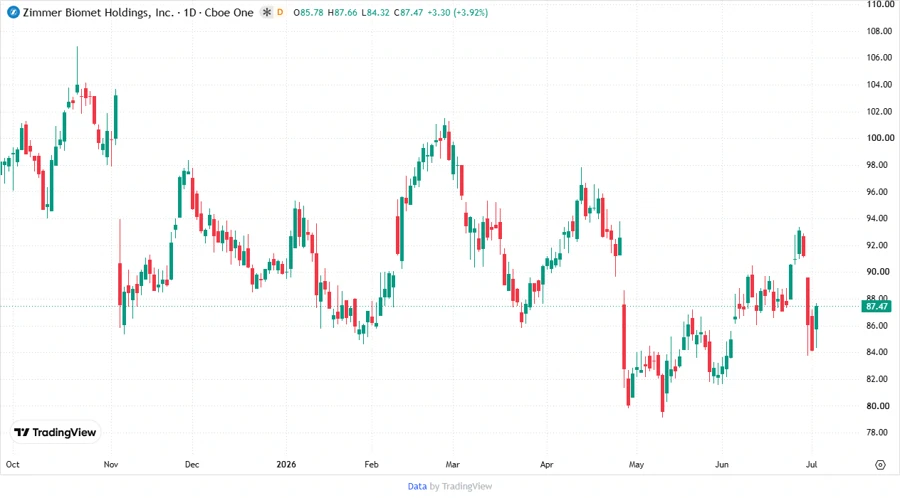Click the market status asterisk icon
Screen dimensions: 900x498
point(266,12)
